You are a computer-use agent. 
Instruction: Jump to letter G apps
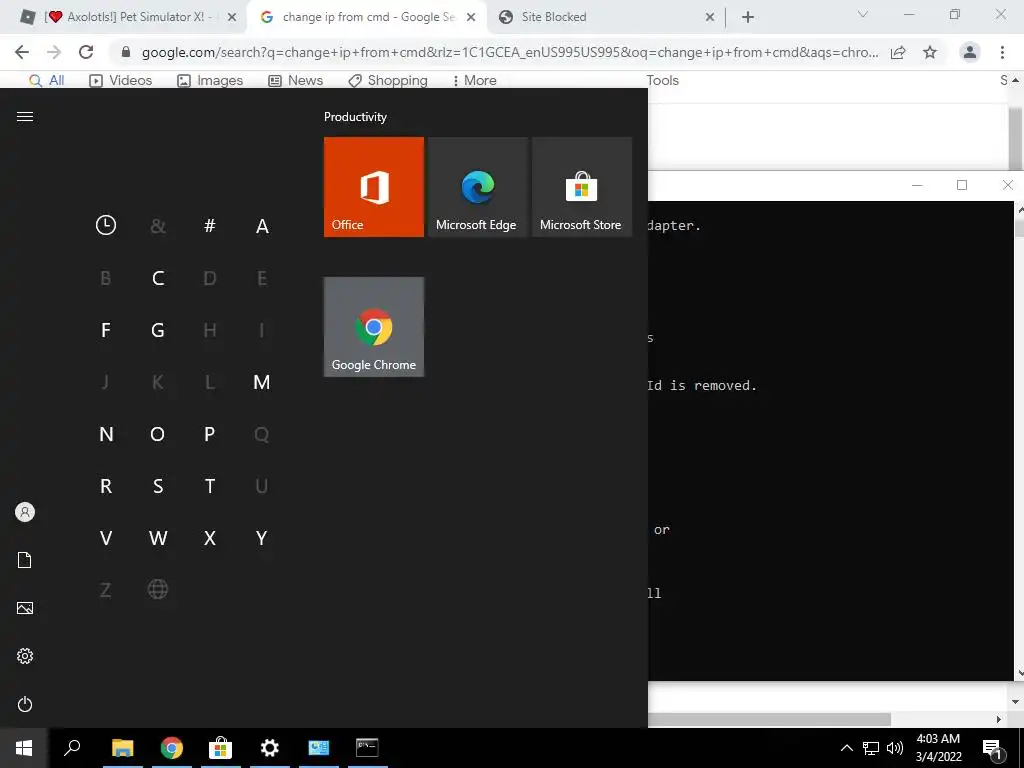click(158, 330)
